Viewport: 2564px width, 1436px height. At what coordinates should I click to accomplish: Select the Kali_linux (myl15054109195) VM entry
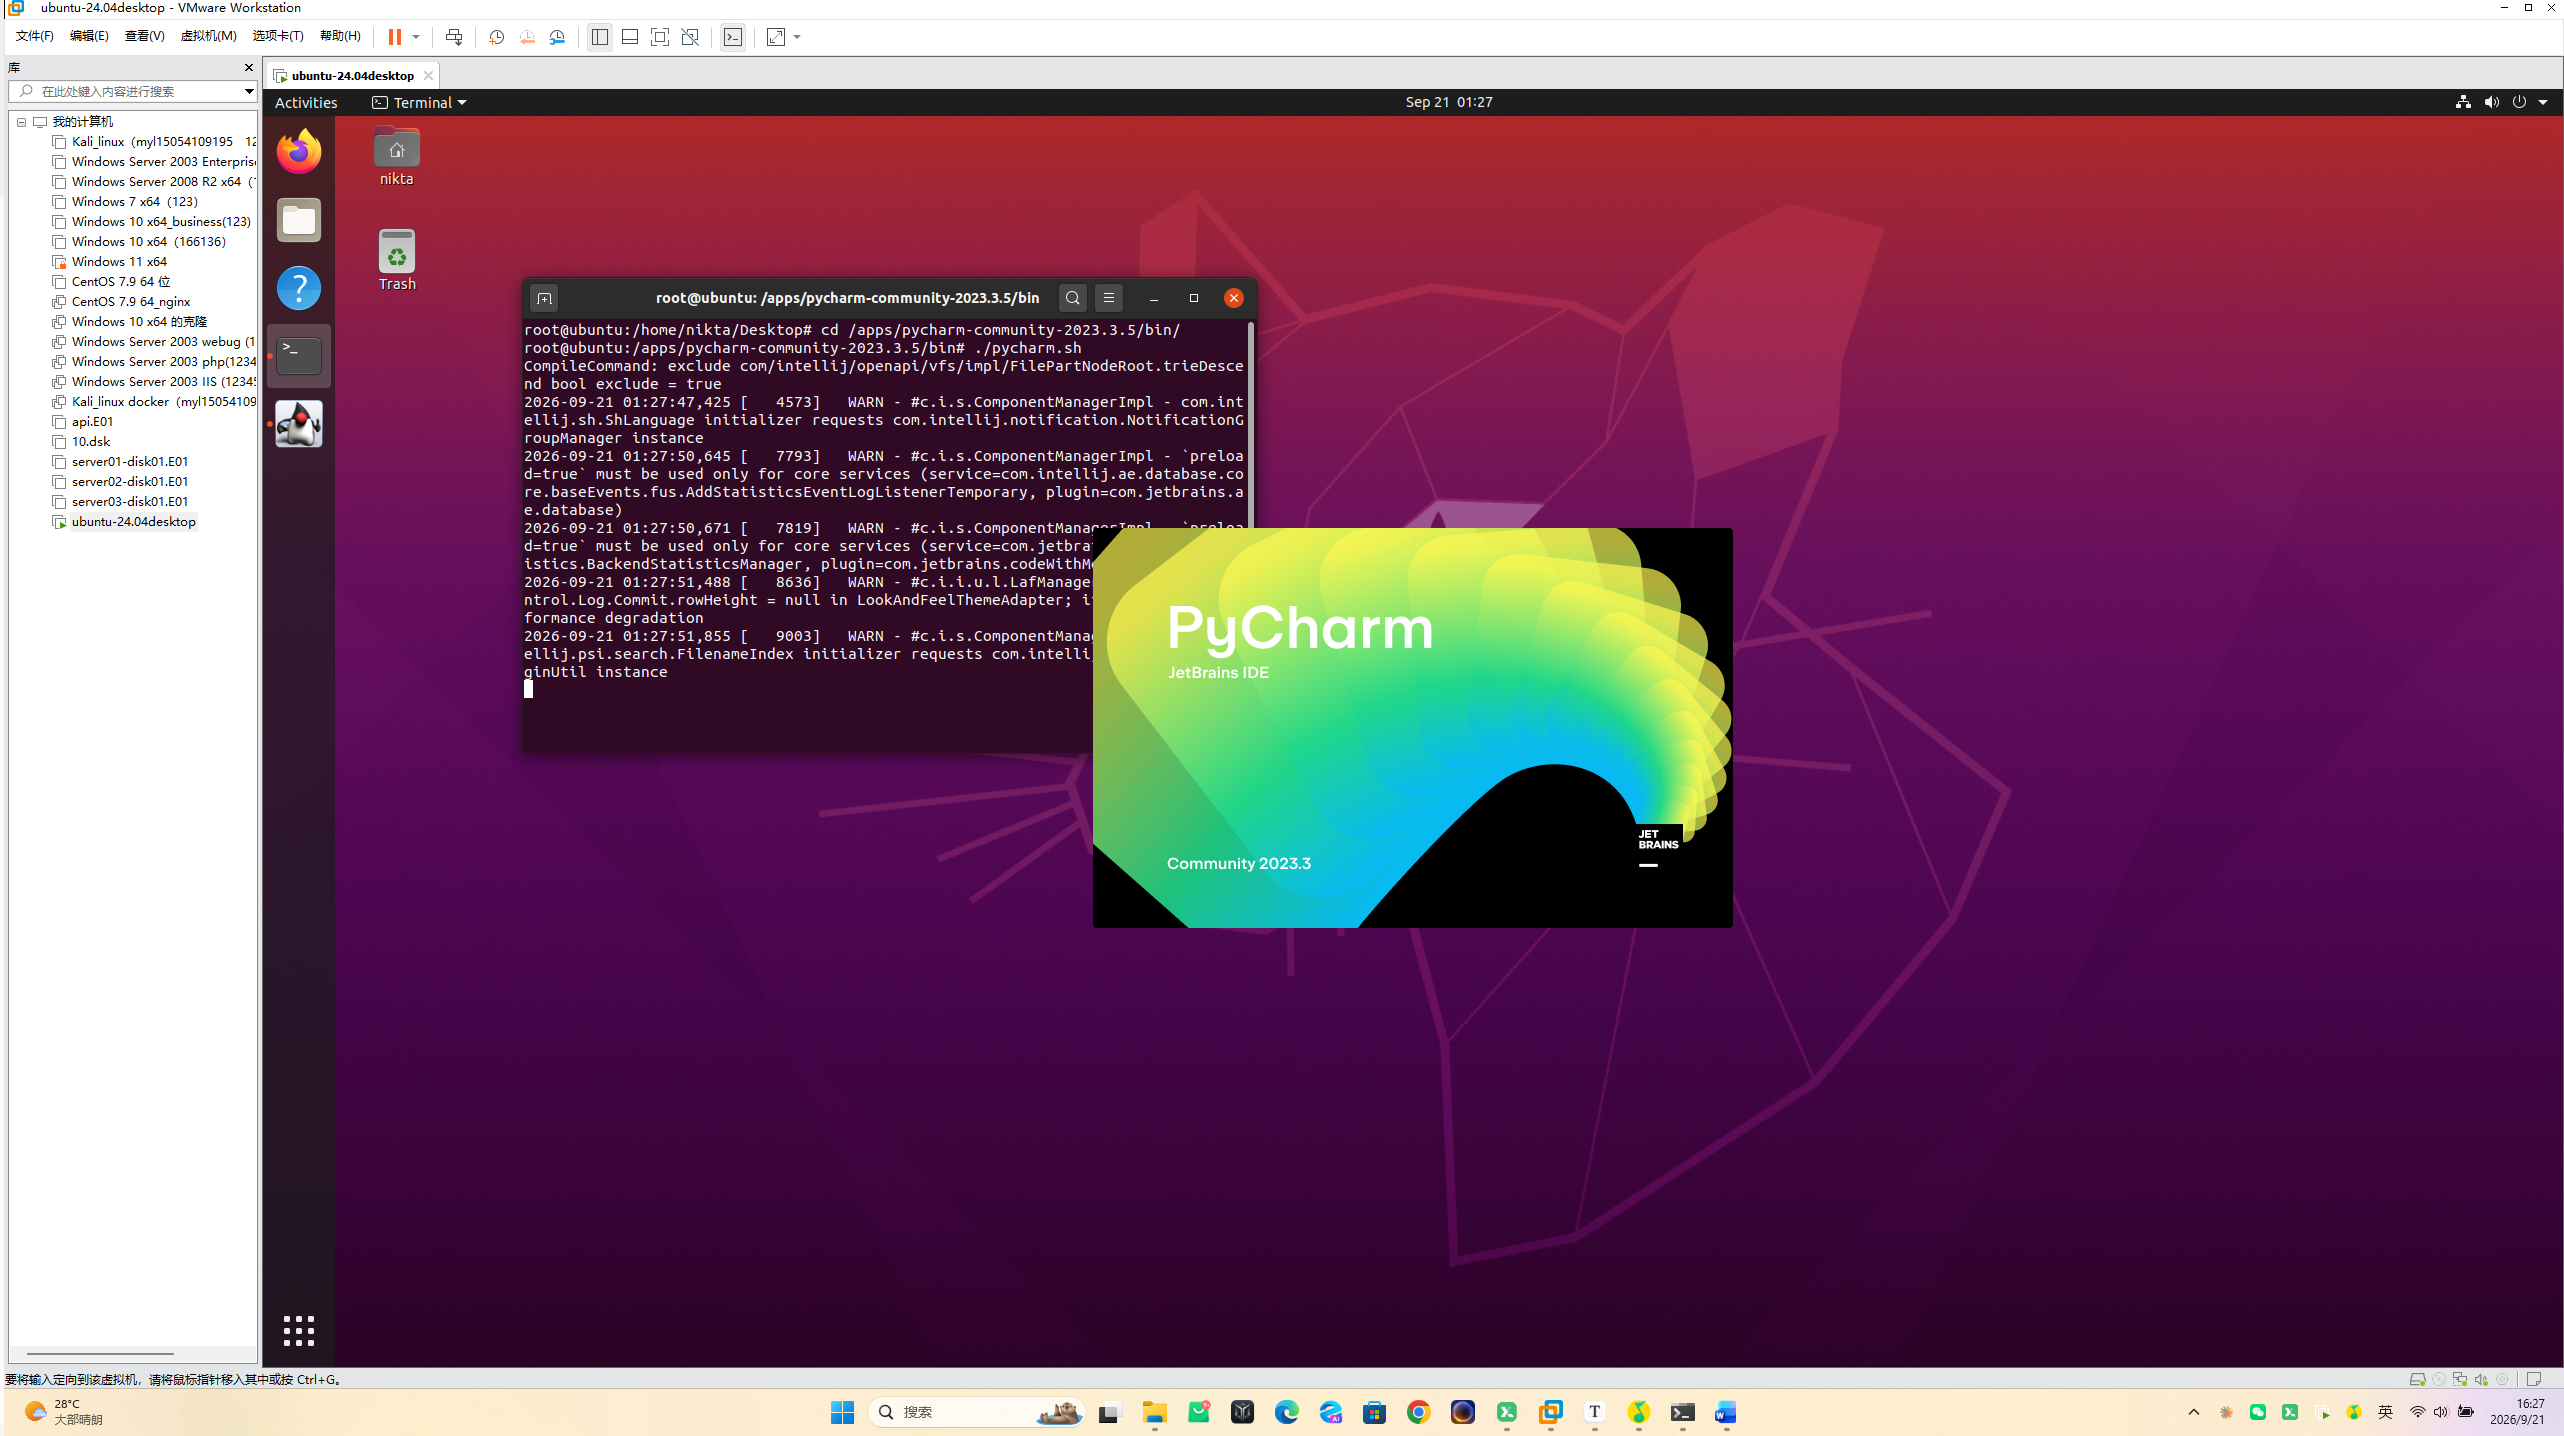coord(153,142)
